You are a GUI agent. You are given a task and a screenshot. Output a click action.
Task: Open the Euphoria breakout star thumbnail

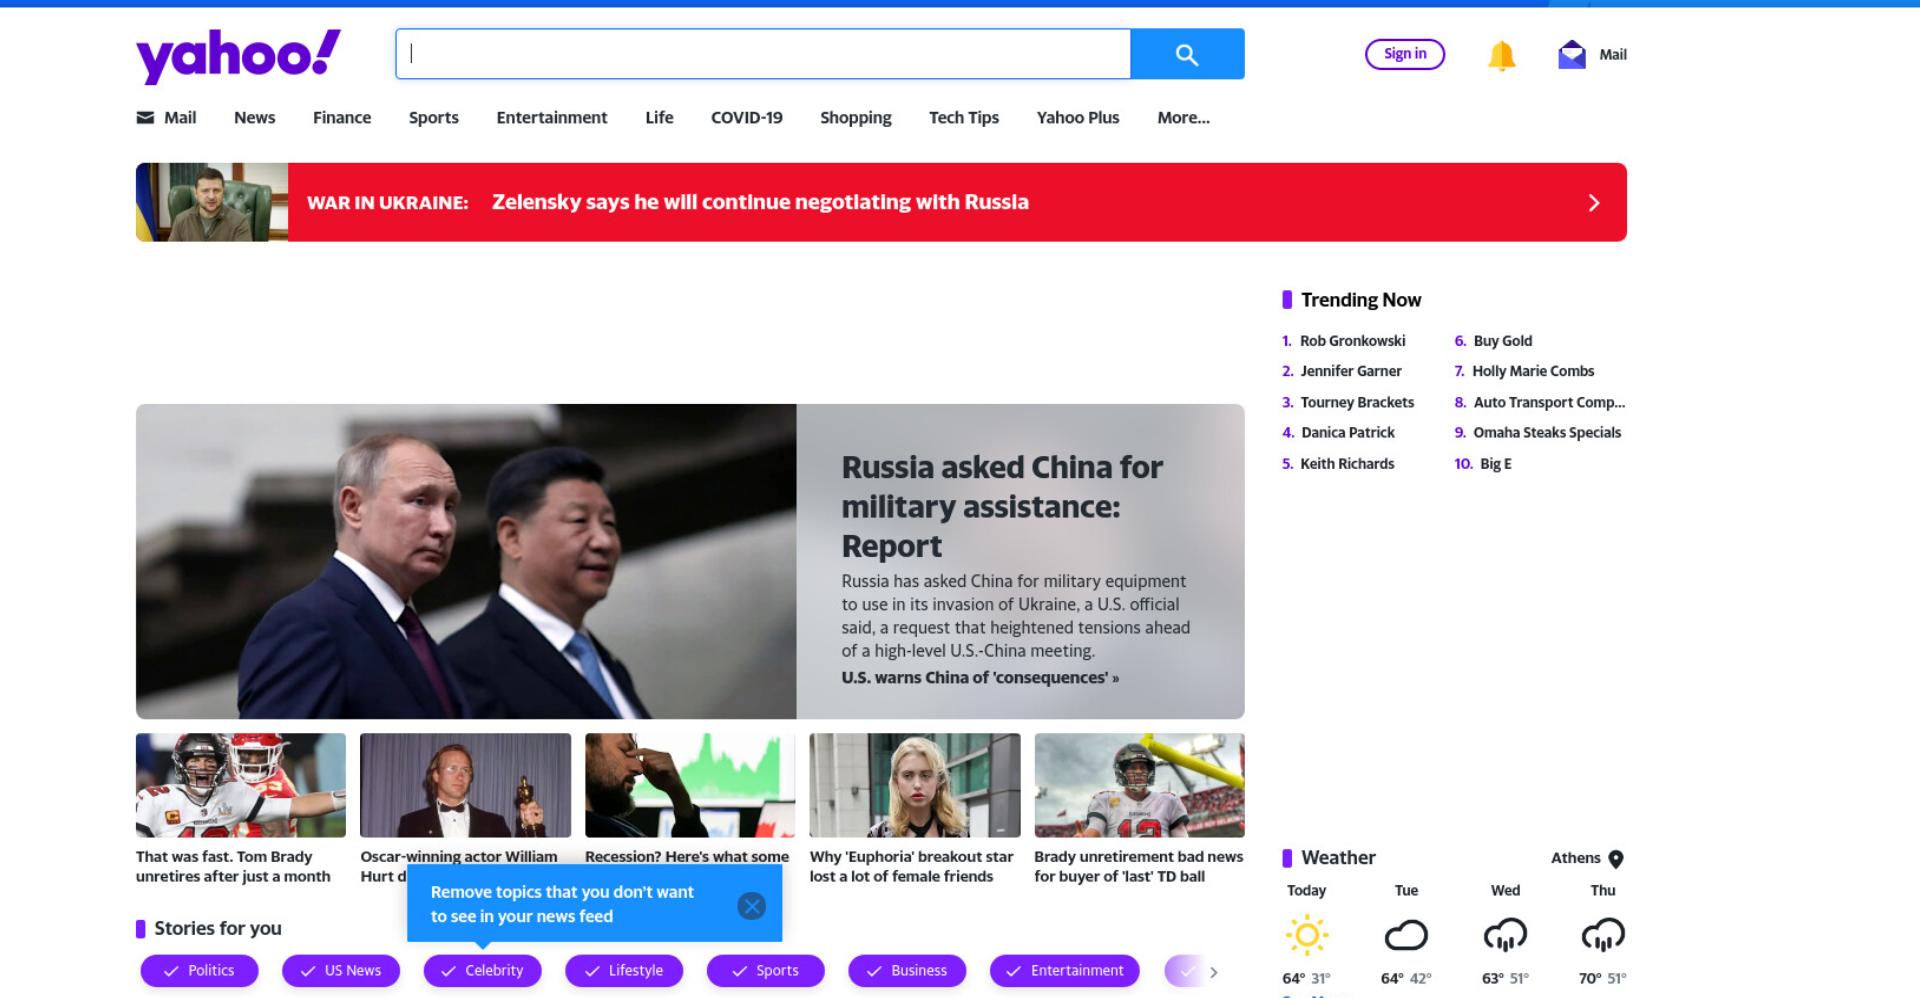[x=915, y=785]
